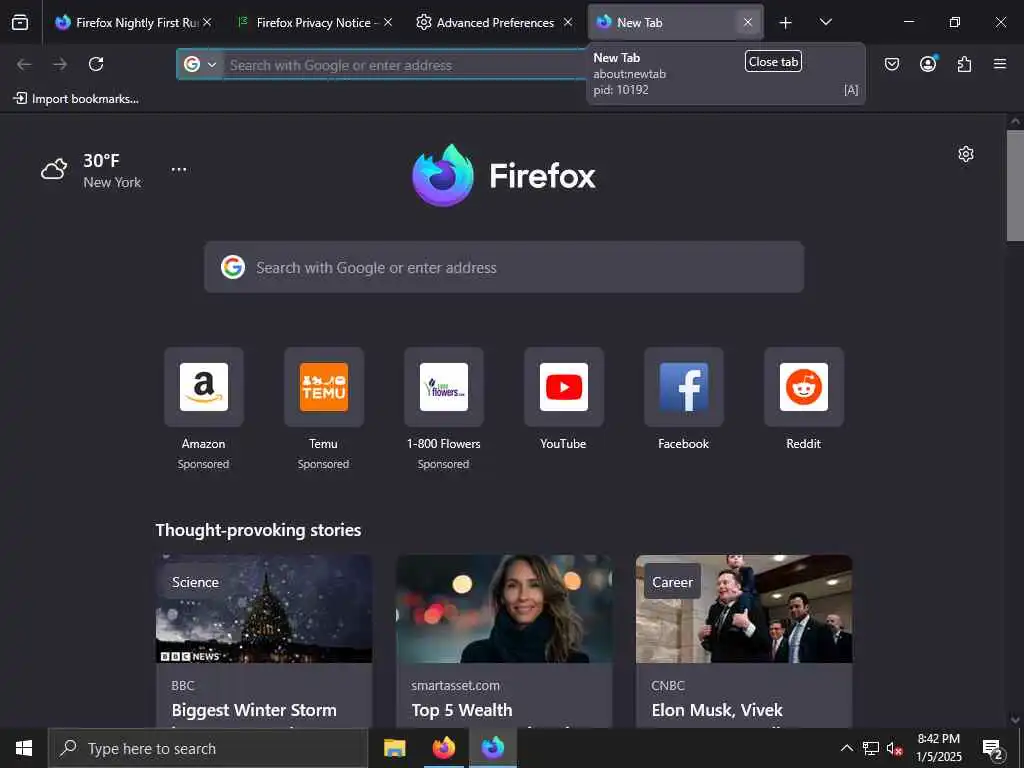
Task: Close the Firefox Nightly First Run tab
Action: click(x=208, y=23)
